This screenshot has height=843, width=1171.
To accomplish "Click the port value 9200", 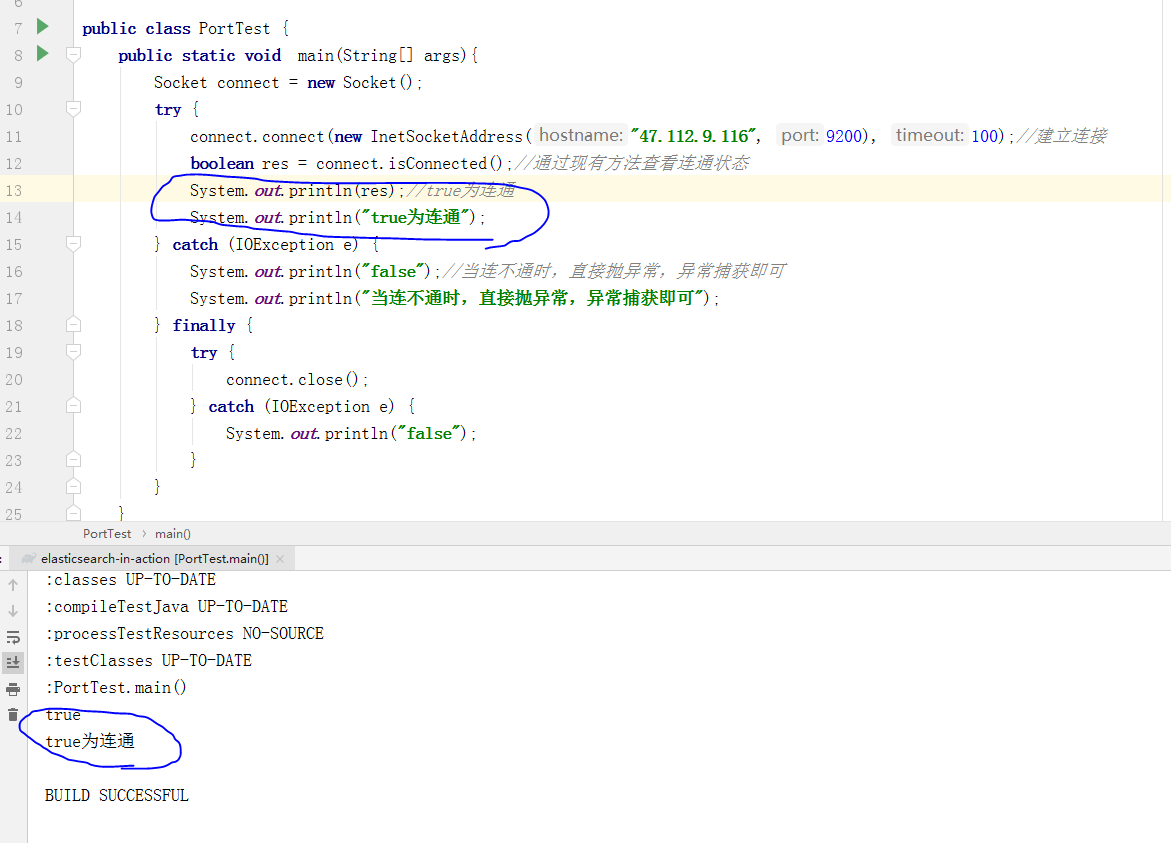I will [844, 136].
